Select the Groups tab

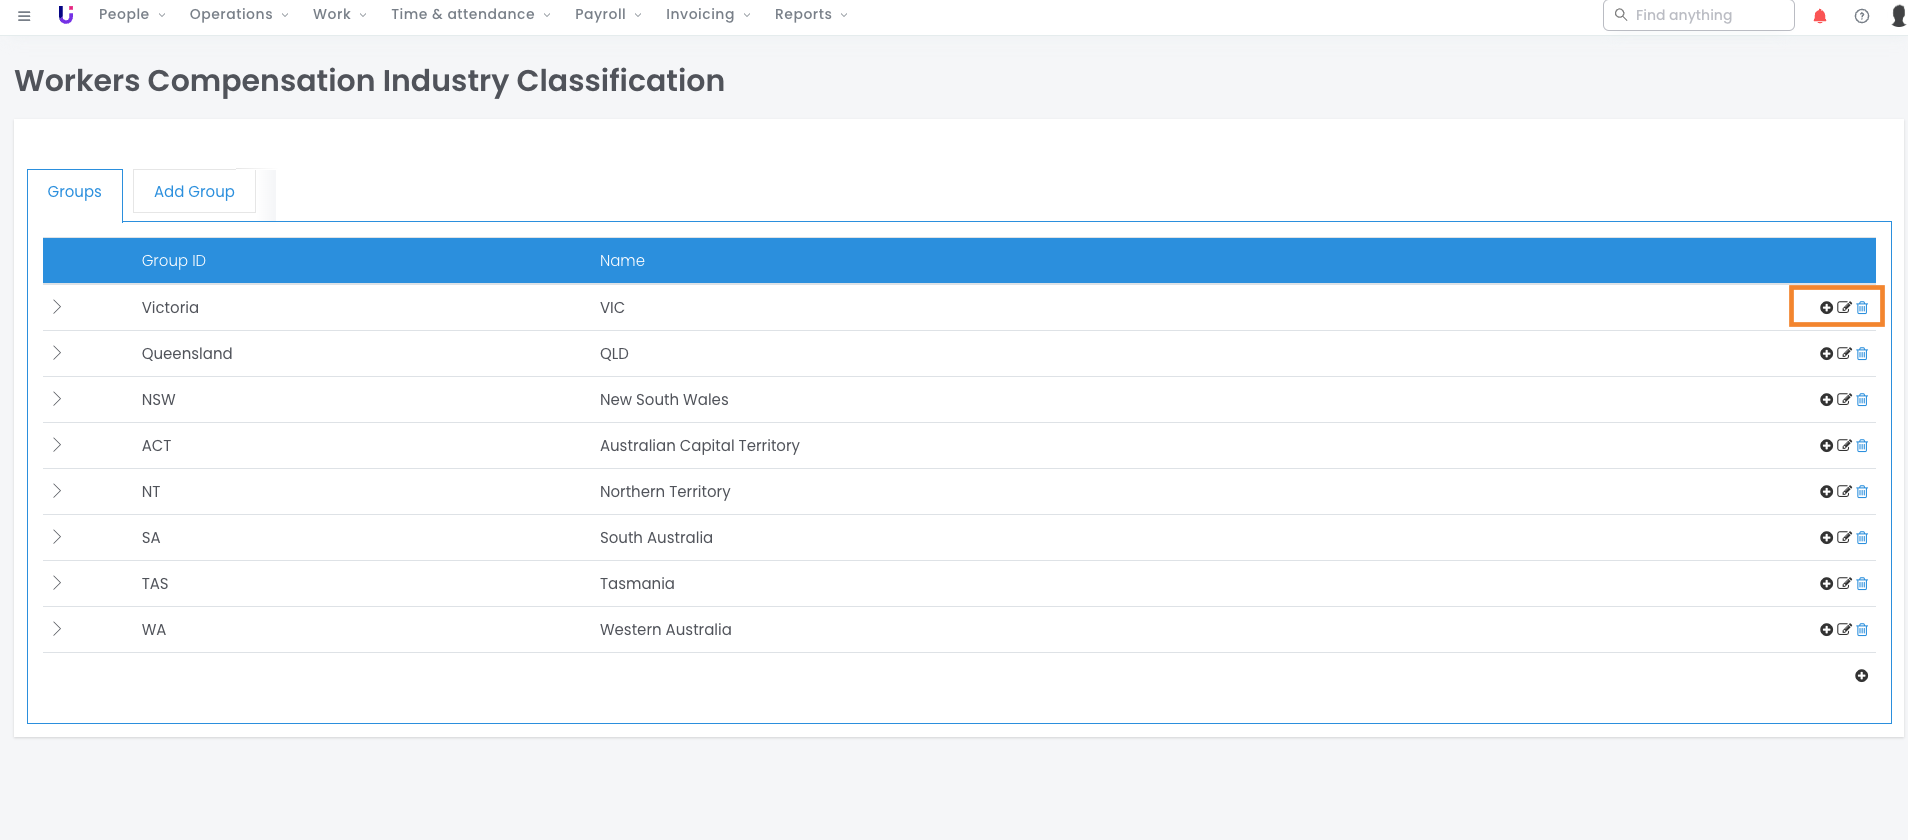(x=75, y=192)
